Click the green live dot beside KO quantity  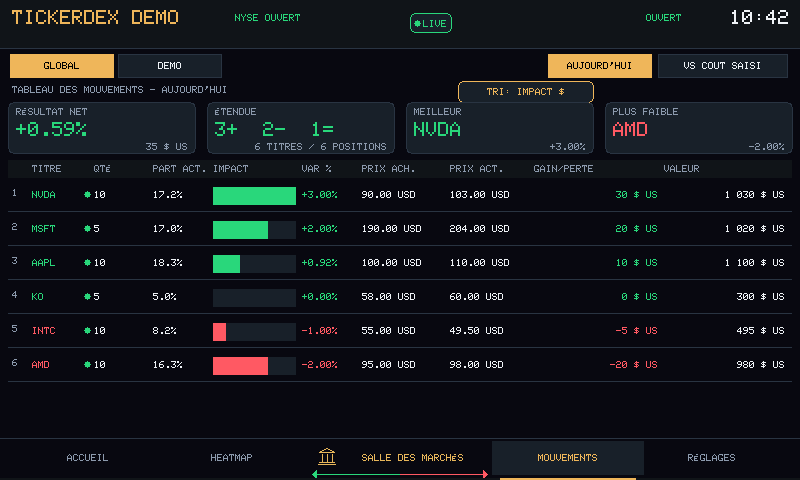(x=87, y=296)
